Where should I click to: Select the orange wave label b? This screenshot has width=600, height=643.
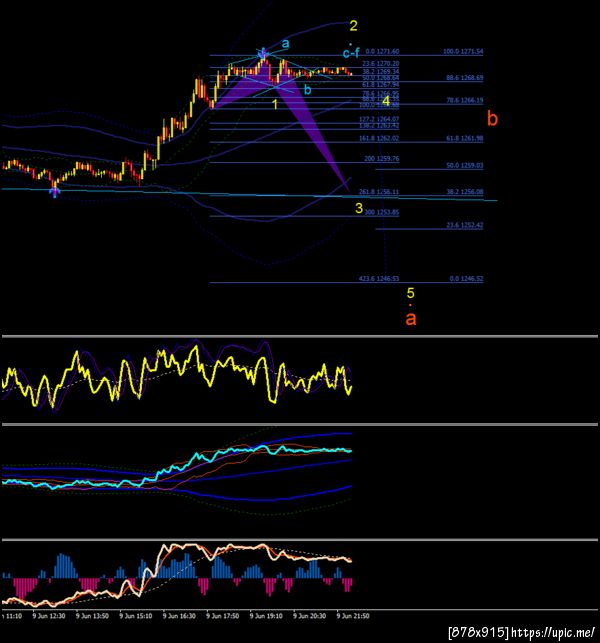pyautogui.click(x=492, y=119)
